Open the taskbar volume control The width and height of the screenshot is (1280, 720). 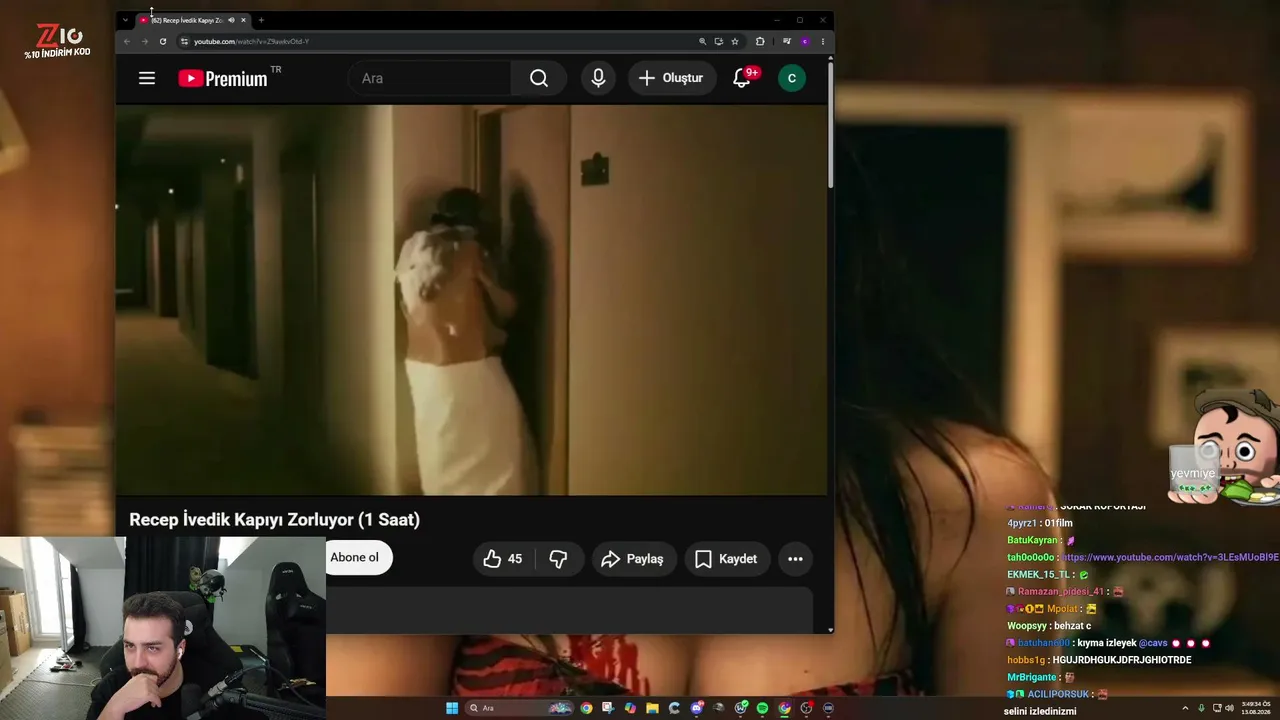[x=1231, y=708]
